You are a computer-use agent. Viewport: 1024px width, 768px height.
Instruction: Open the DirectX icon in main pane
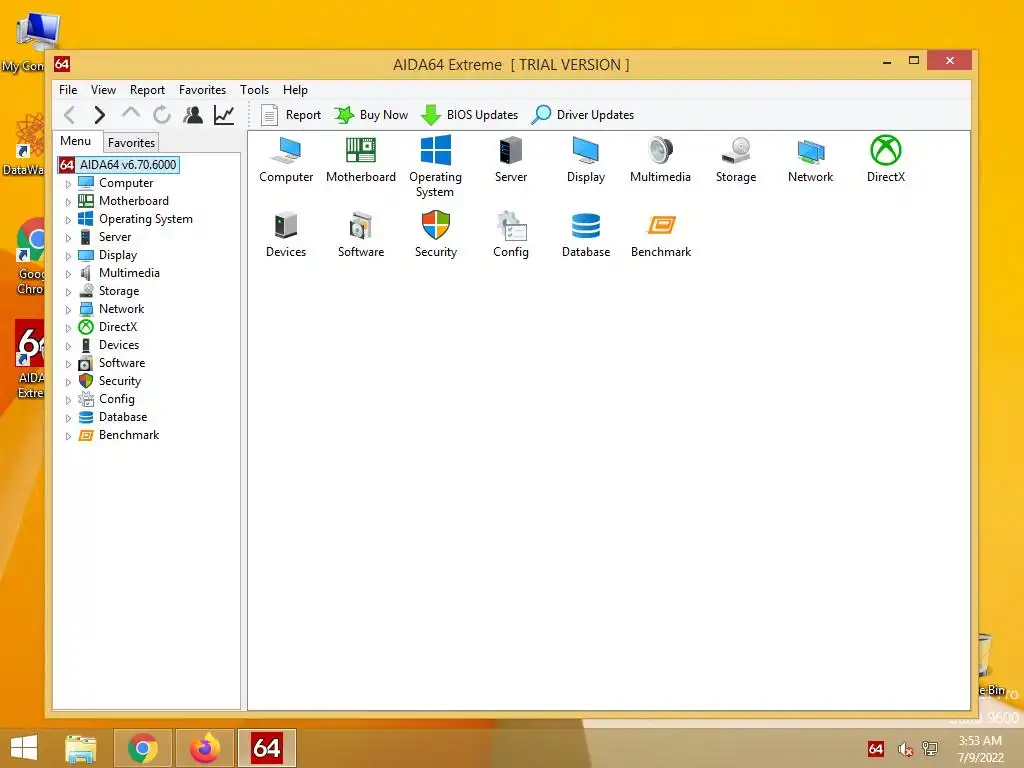[x=886, y=159]
